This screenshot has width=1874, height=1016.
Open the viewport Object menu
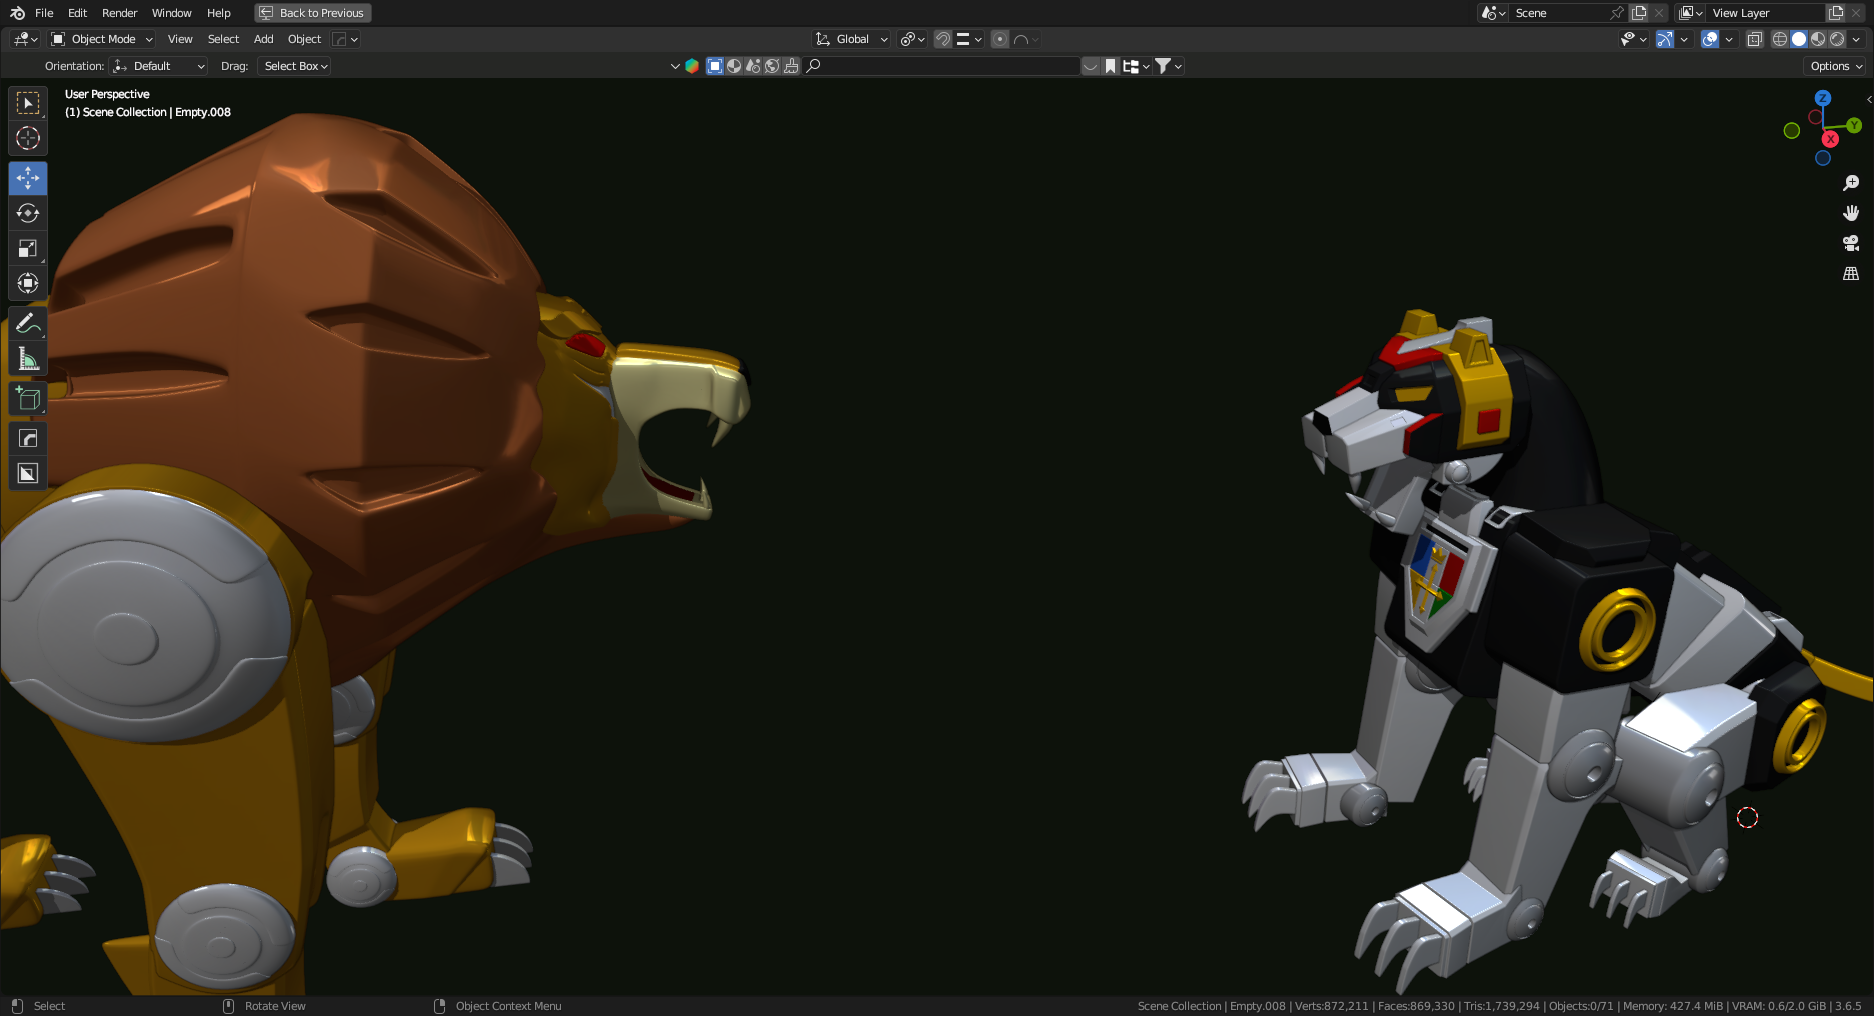point(304,39)
